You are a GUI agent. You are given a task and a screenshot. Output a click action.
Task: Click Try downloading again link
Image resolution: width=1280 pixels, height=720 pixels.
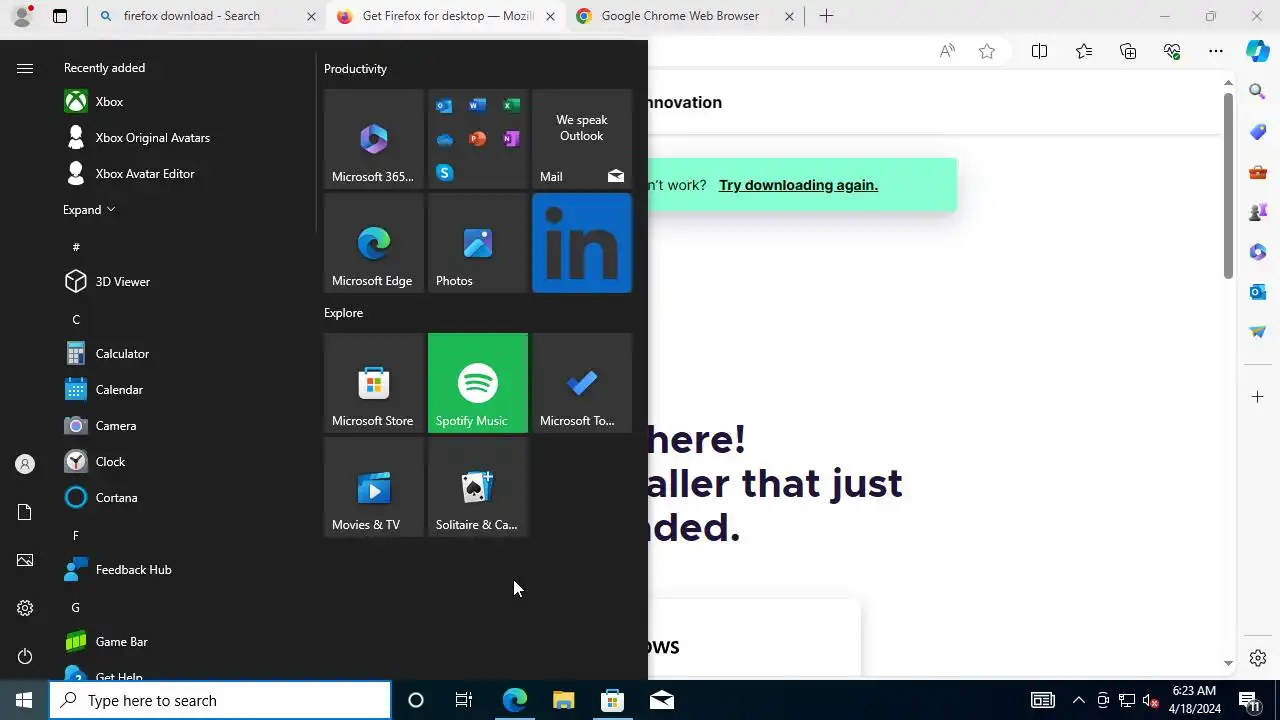798,185
